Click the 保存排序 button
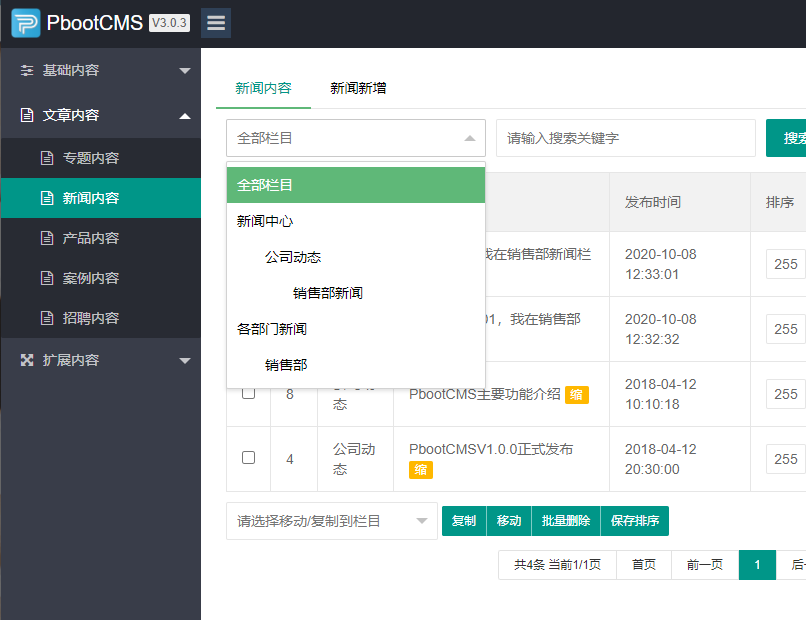Image resolution: width=806 pixels, height=620 pixels. (637, 520)
